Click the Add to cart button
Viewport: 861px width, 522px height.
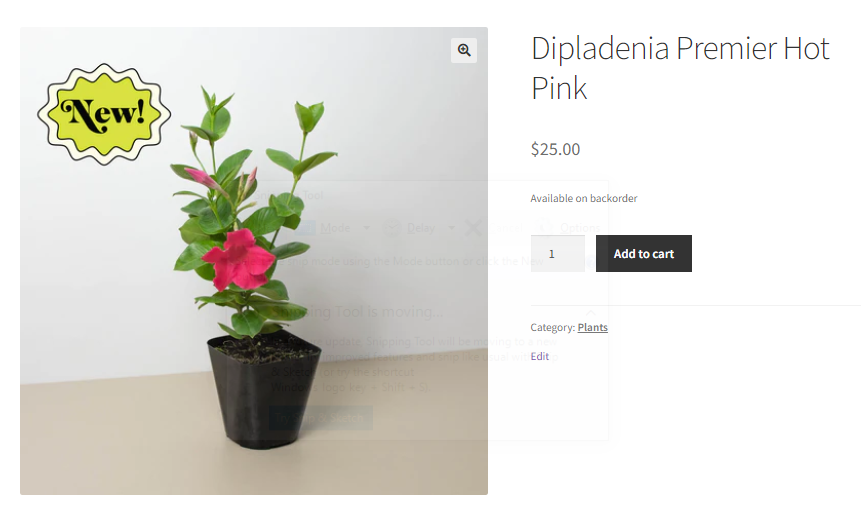pyautogui.click(x=644, y=254)
